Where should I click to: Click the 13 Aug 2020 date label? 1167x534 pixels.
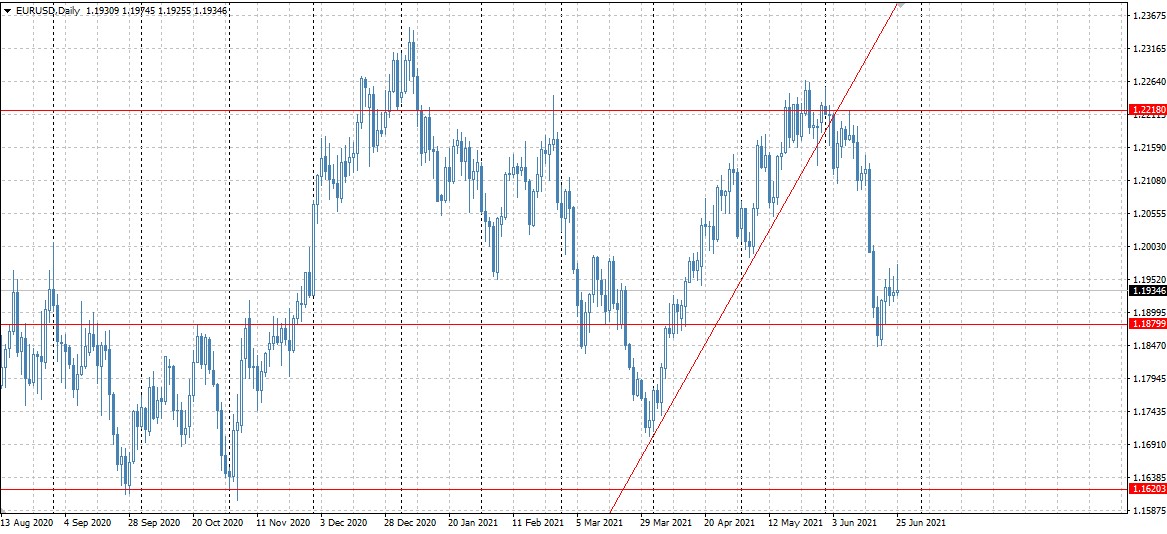tap(26, 523)
